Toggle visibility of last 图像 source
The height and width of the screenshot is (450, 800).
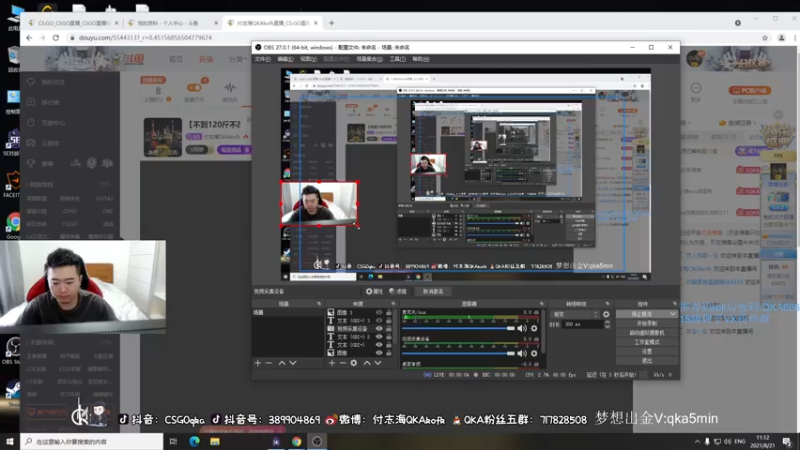point(379,353)
